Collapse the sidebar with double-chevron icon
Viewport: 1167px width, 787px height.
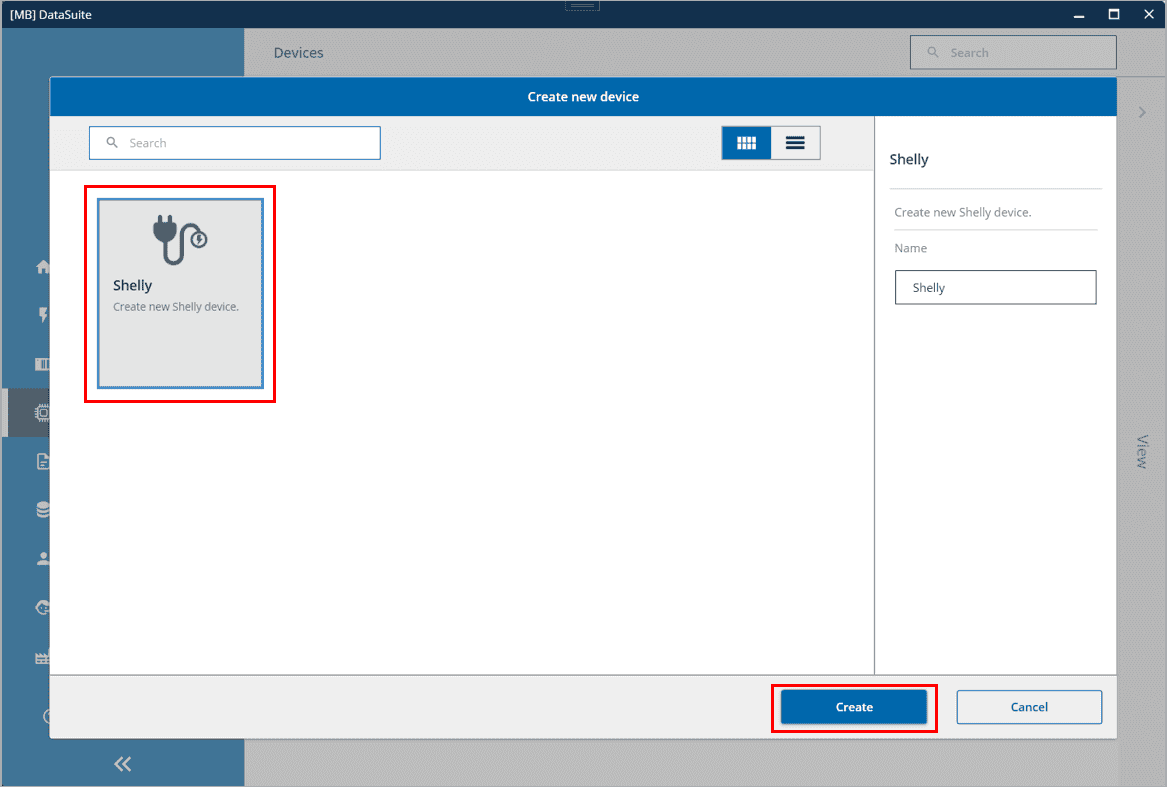click(123, 763)
